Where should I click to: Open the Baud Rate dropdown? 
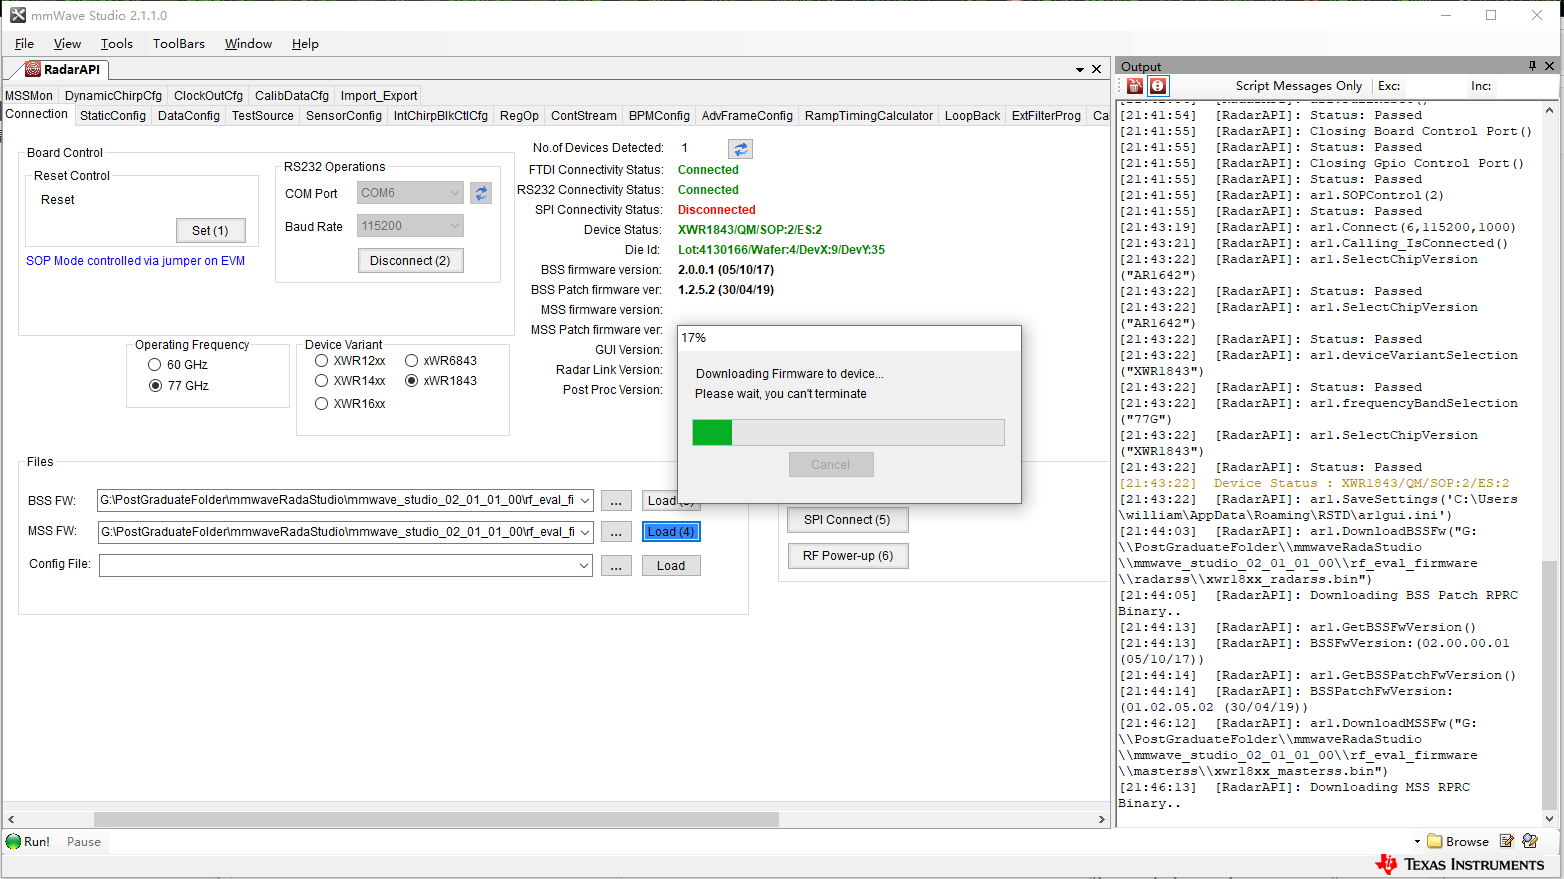455,226
